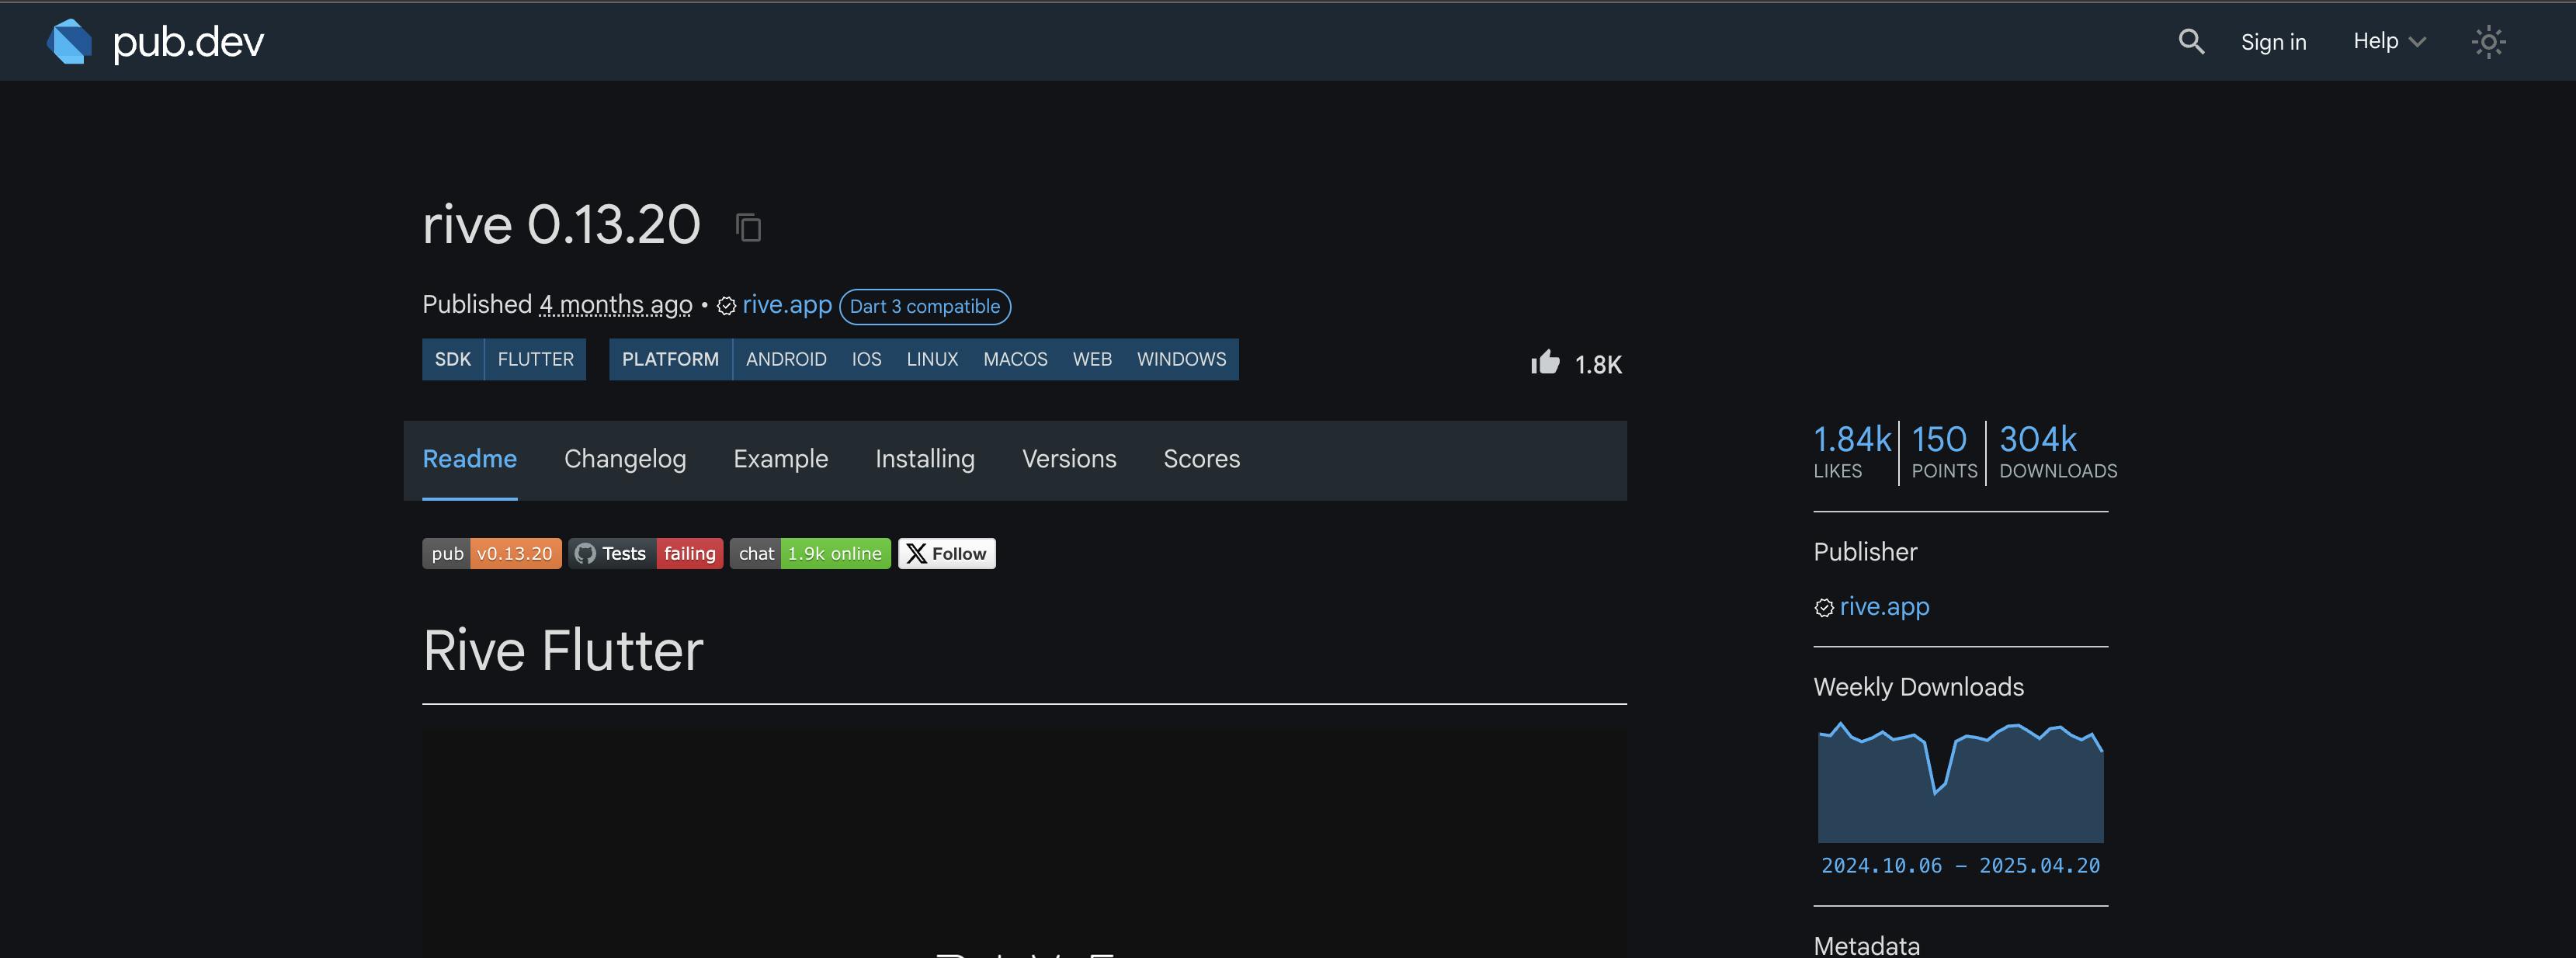Open the Scores tab
Image resolution: width=2576 pixels, height=958 pixels.
[x=1200, y=459]
